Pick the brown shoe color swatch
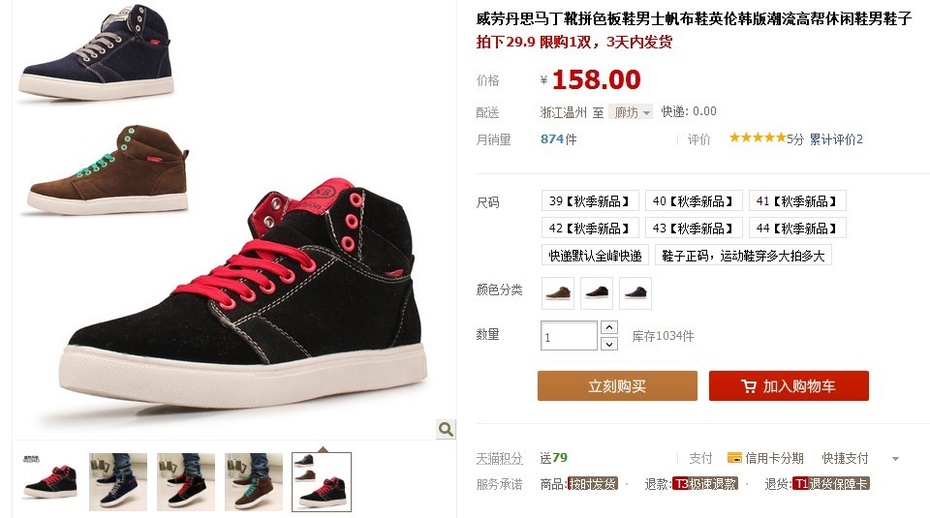 click(558, 293)
